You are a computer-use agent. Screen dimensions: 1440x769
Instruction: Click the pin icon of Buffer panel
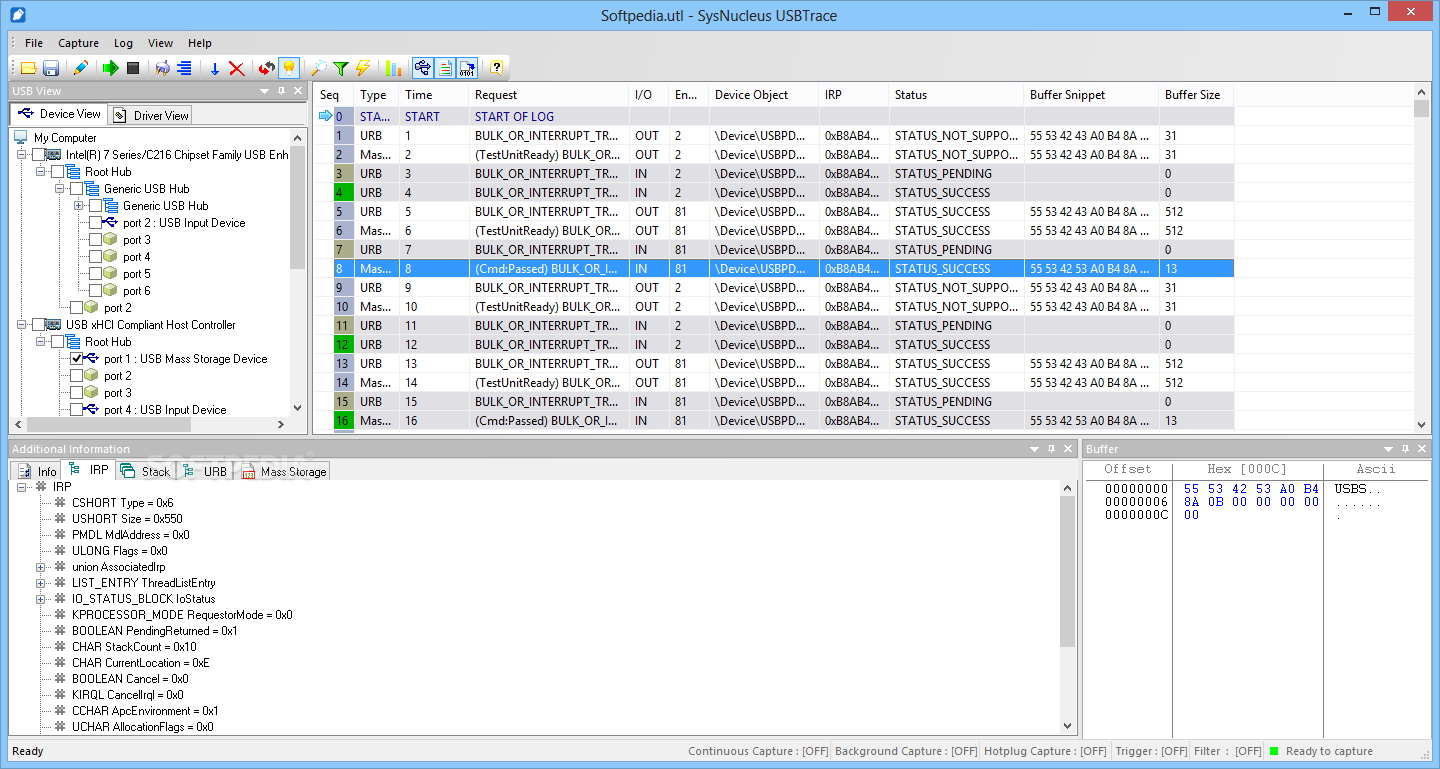[1406, 449]
